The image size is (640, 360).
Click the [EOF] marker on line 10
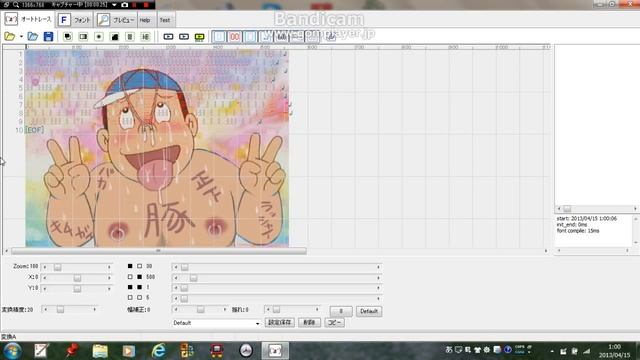[34, 130]
